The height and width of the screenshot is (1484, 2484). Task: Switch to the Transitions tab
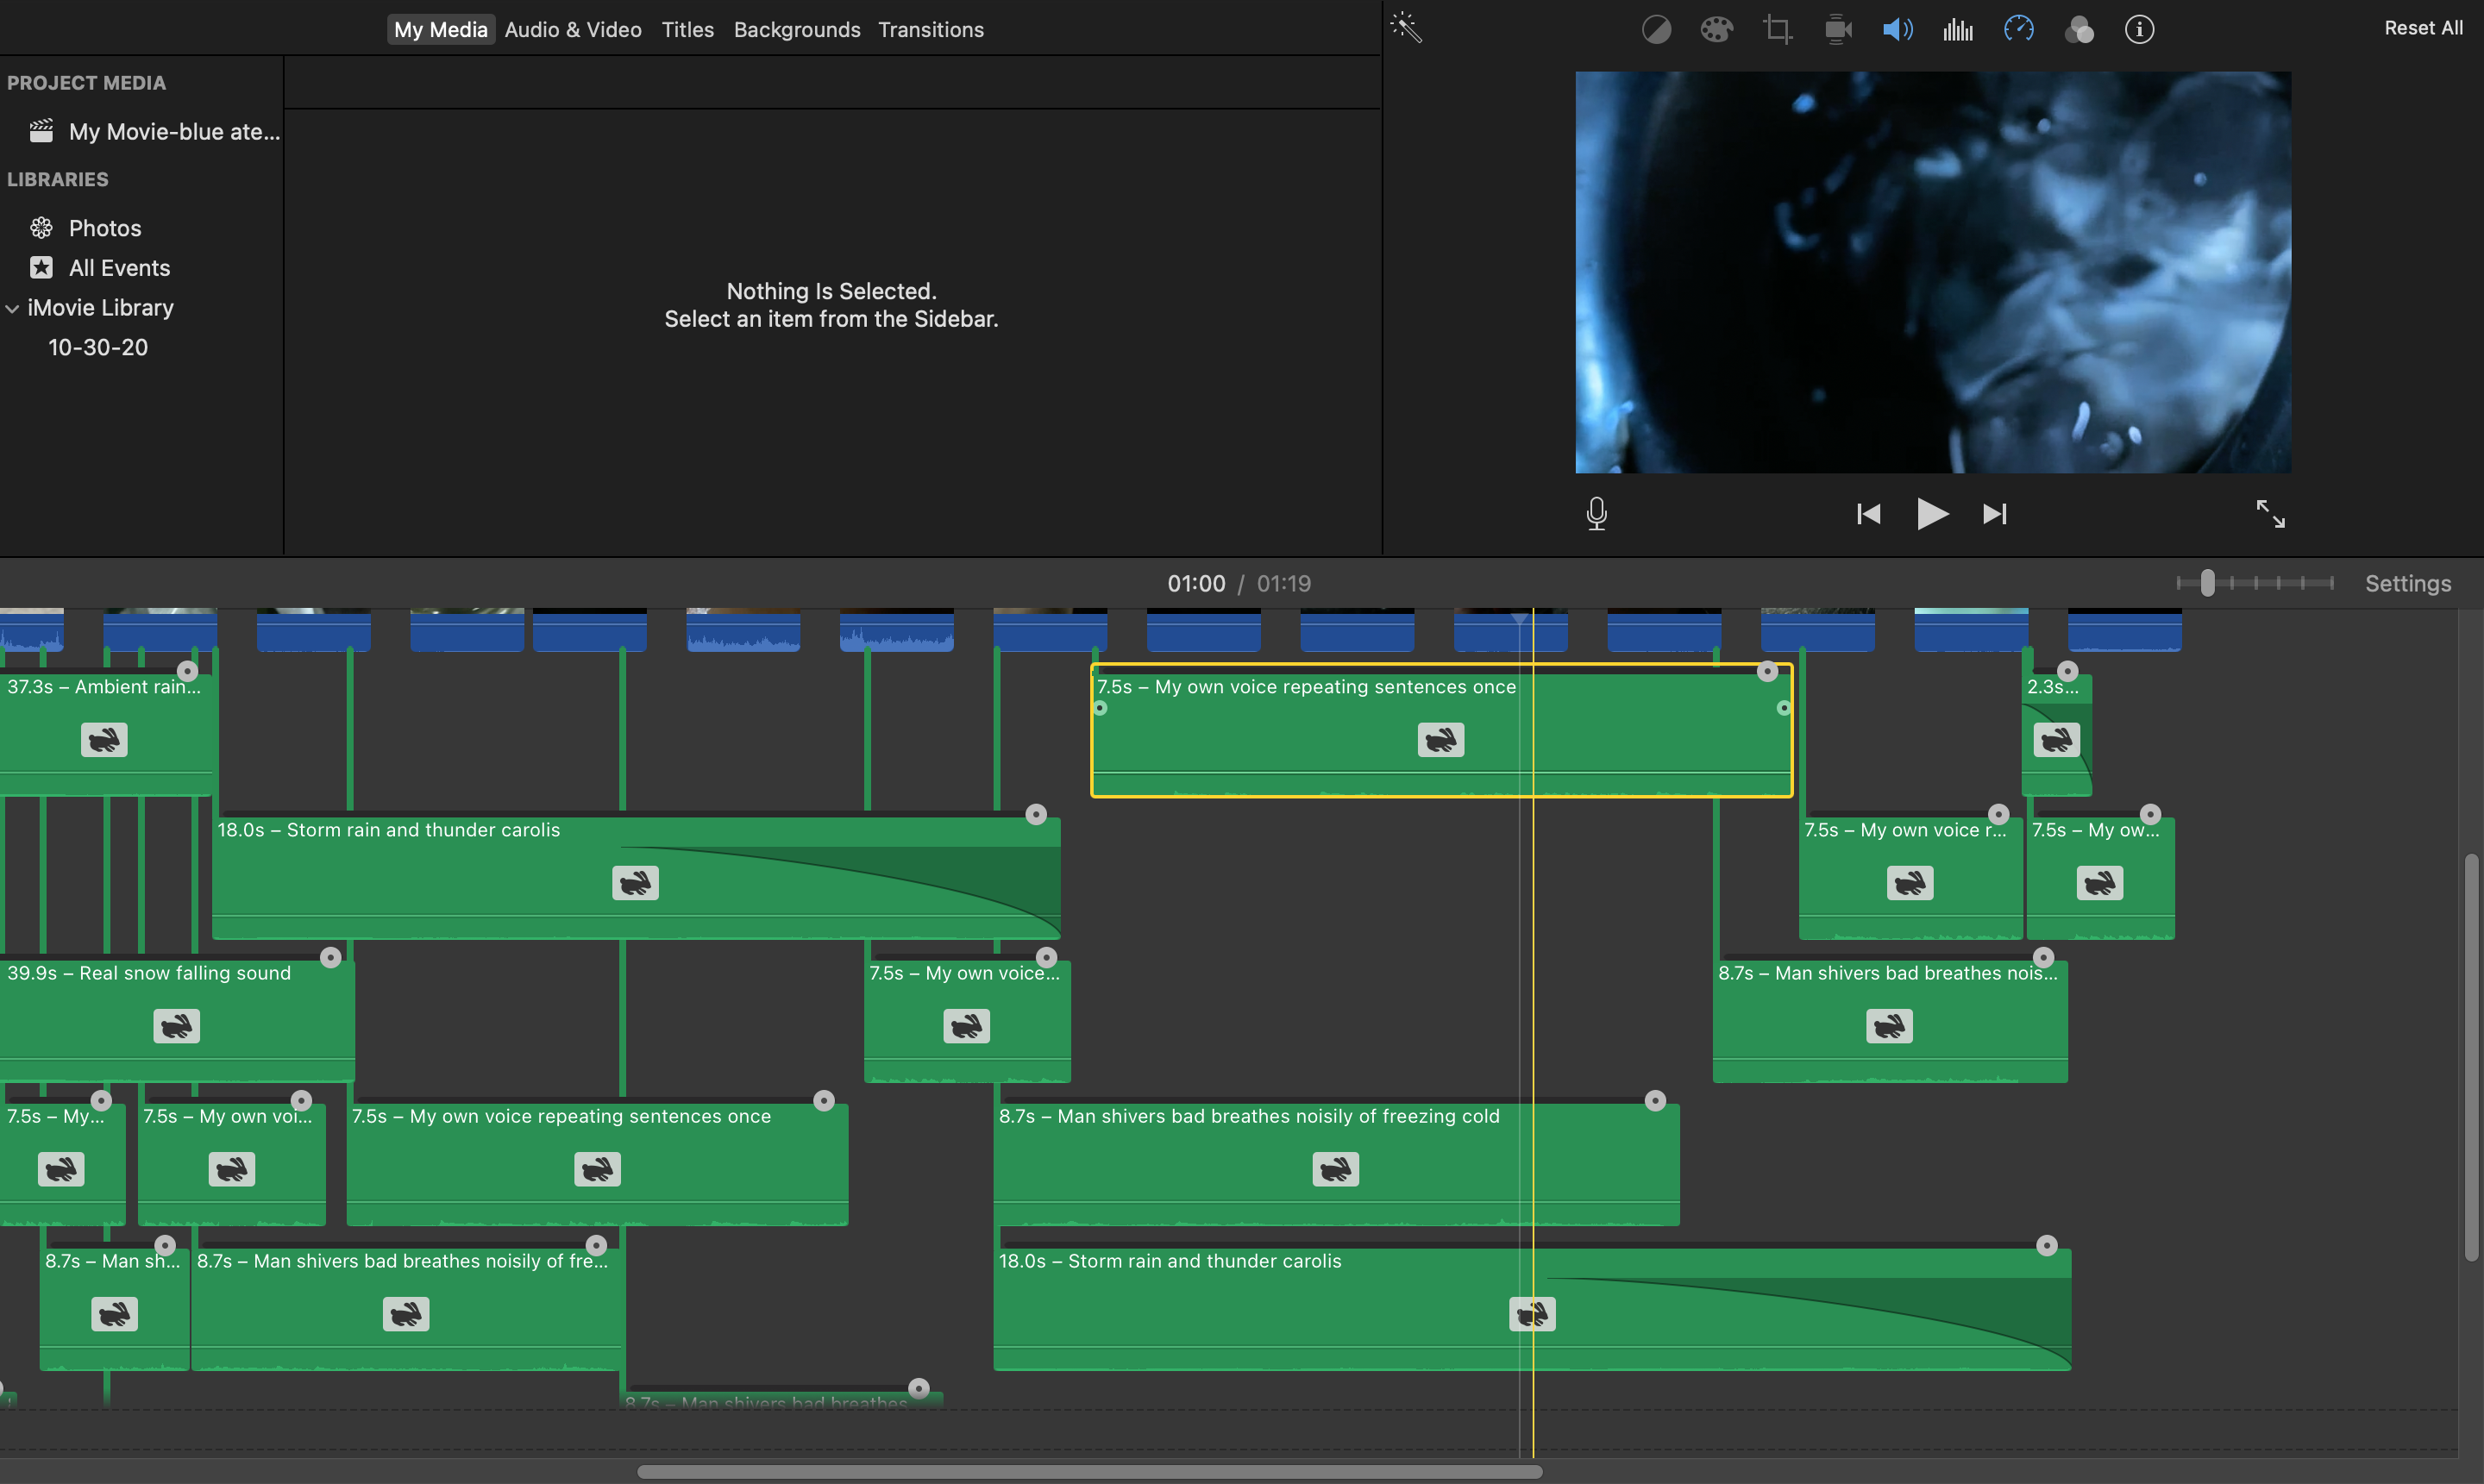[x=930, y=30]
